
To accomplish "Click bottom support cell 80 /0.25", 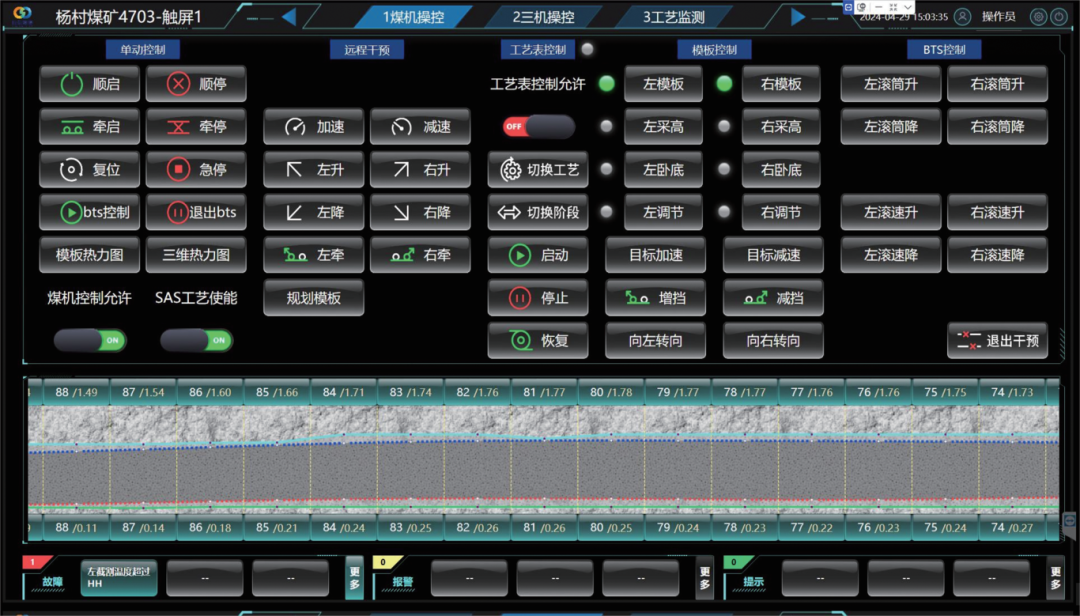I will [611, 528].
